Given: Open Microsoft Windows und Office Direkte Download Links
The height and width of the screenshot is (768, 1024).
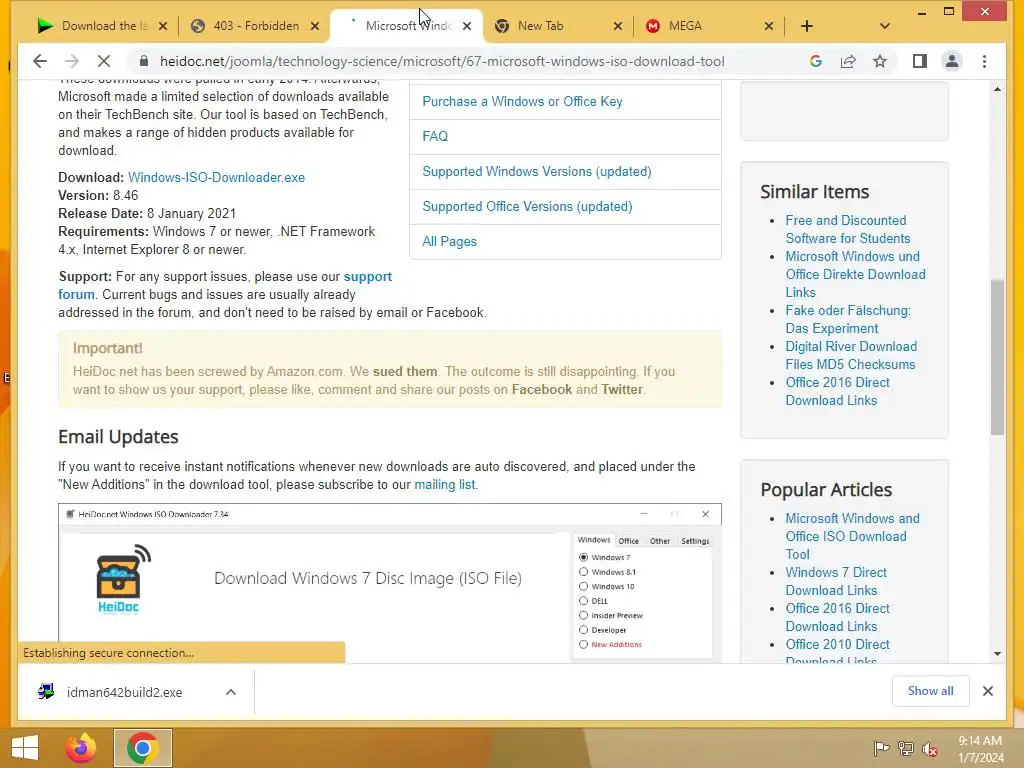Looking at the screenshot, I should [x=855, y=274].
